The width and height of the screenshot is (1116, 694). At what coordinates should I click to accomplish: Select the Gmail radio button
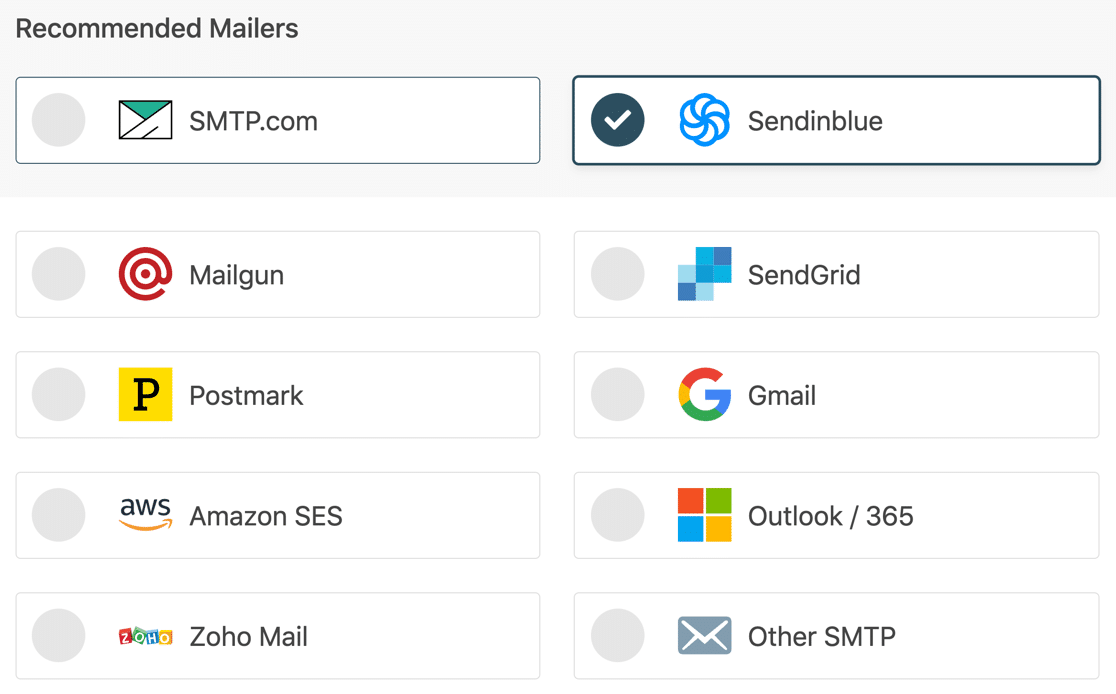pos(618,394)
